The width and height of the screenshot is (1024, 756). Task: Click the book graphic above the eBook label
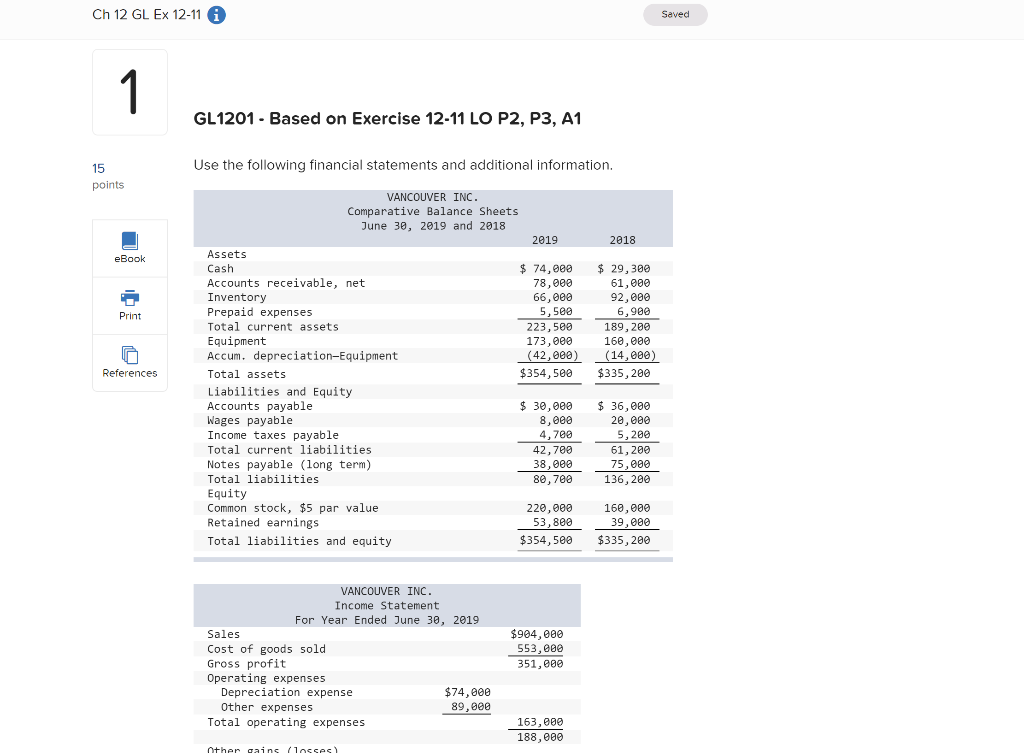(129, 240)
